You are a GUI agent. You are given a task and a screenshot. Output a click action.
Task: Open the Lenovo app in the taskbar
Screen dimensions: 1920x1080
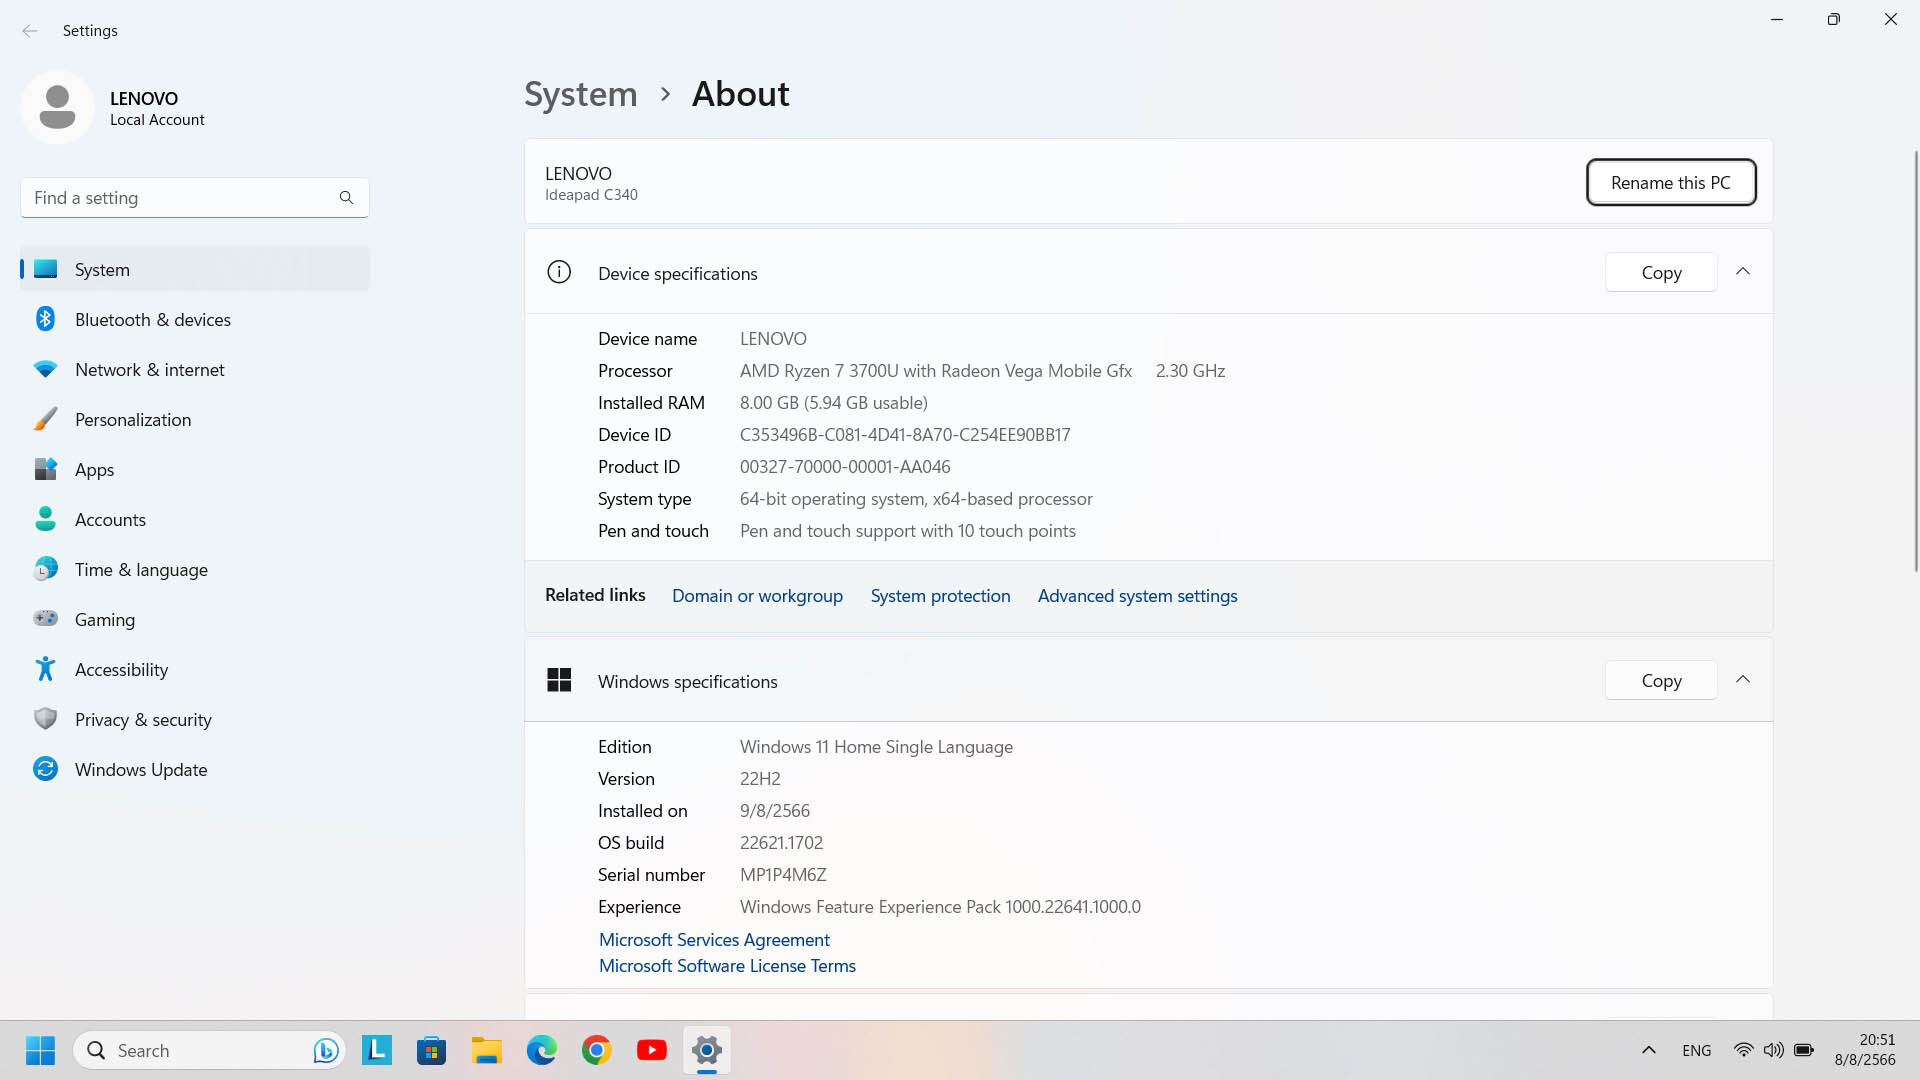point(377,1050)
